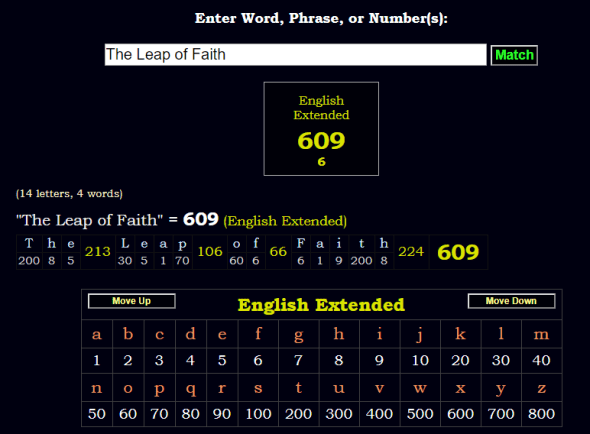Image resolution: width=590 pixels, height=434 pixels.
Task: Click letter 'g' in cipher table
Action: [x=298, y=335]
